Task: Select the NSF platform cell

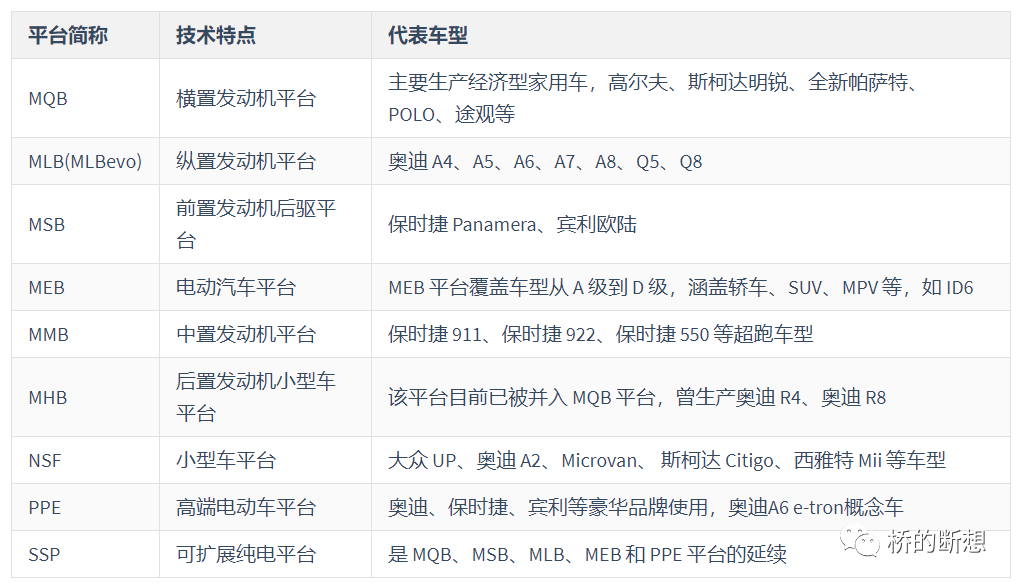Action: (x=85, y=460)
